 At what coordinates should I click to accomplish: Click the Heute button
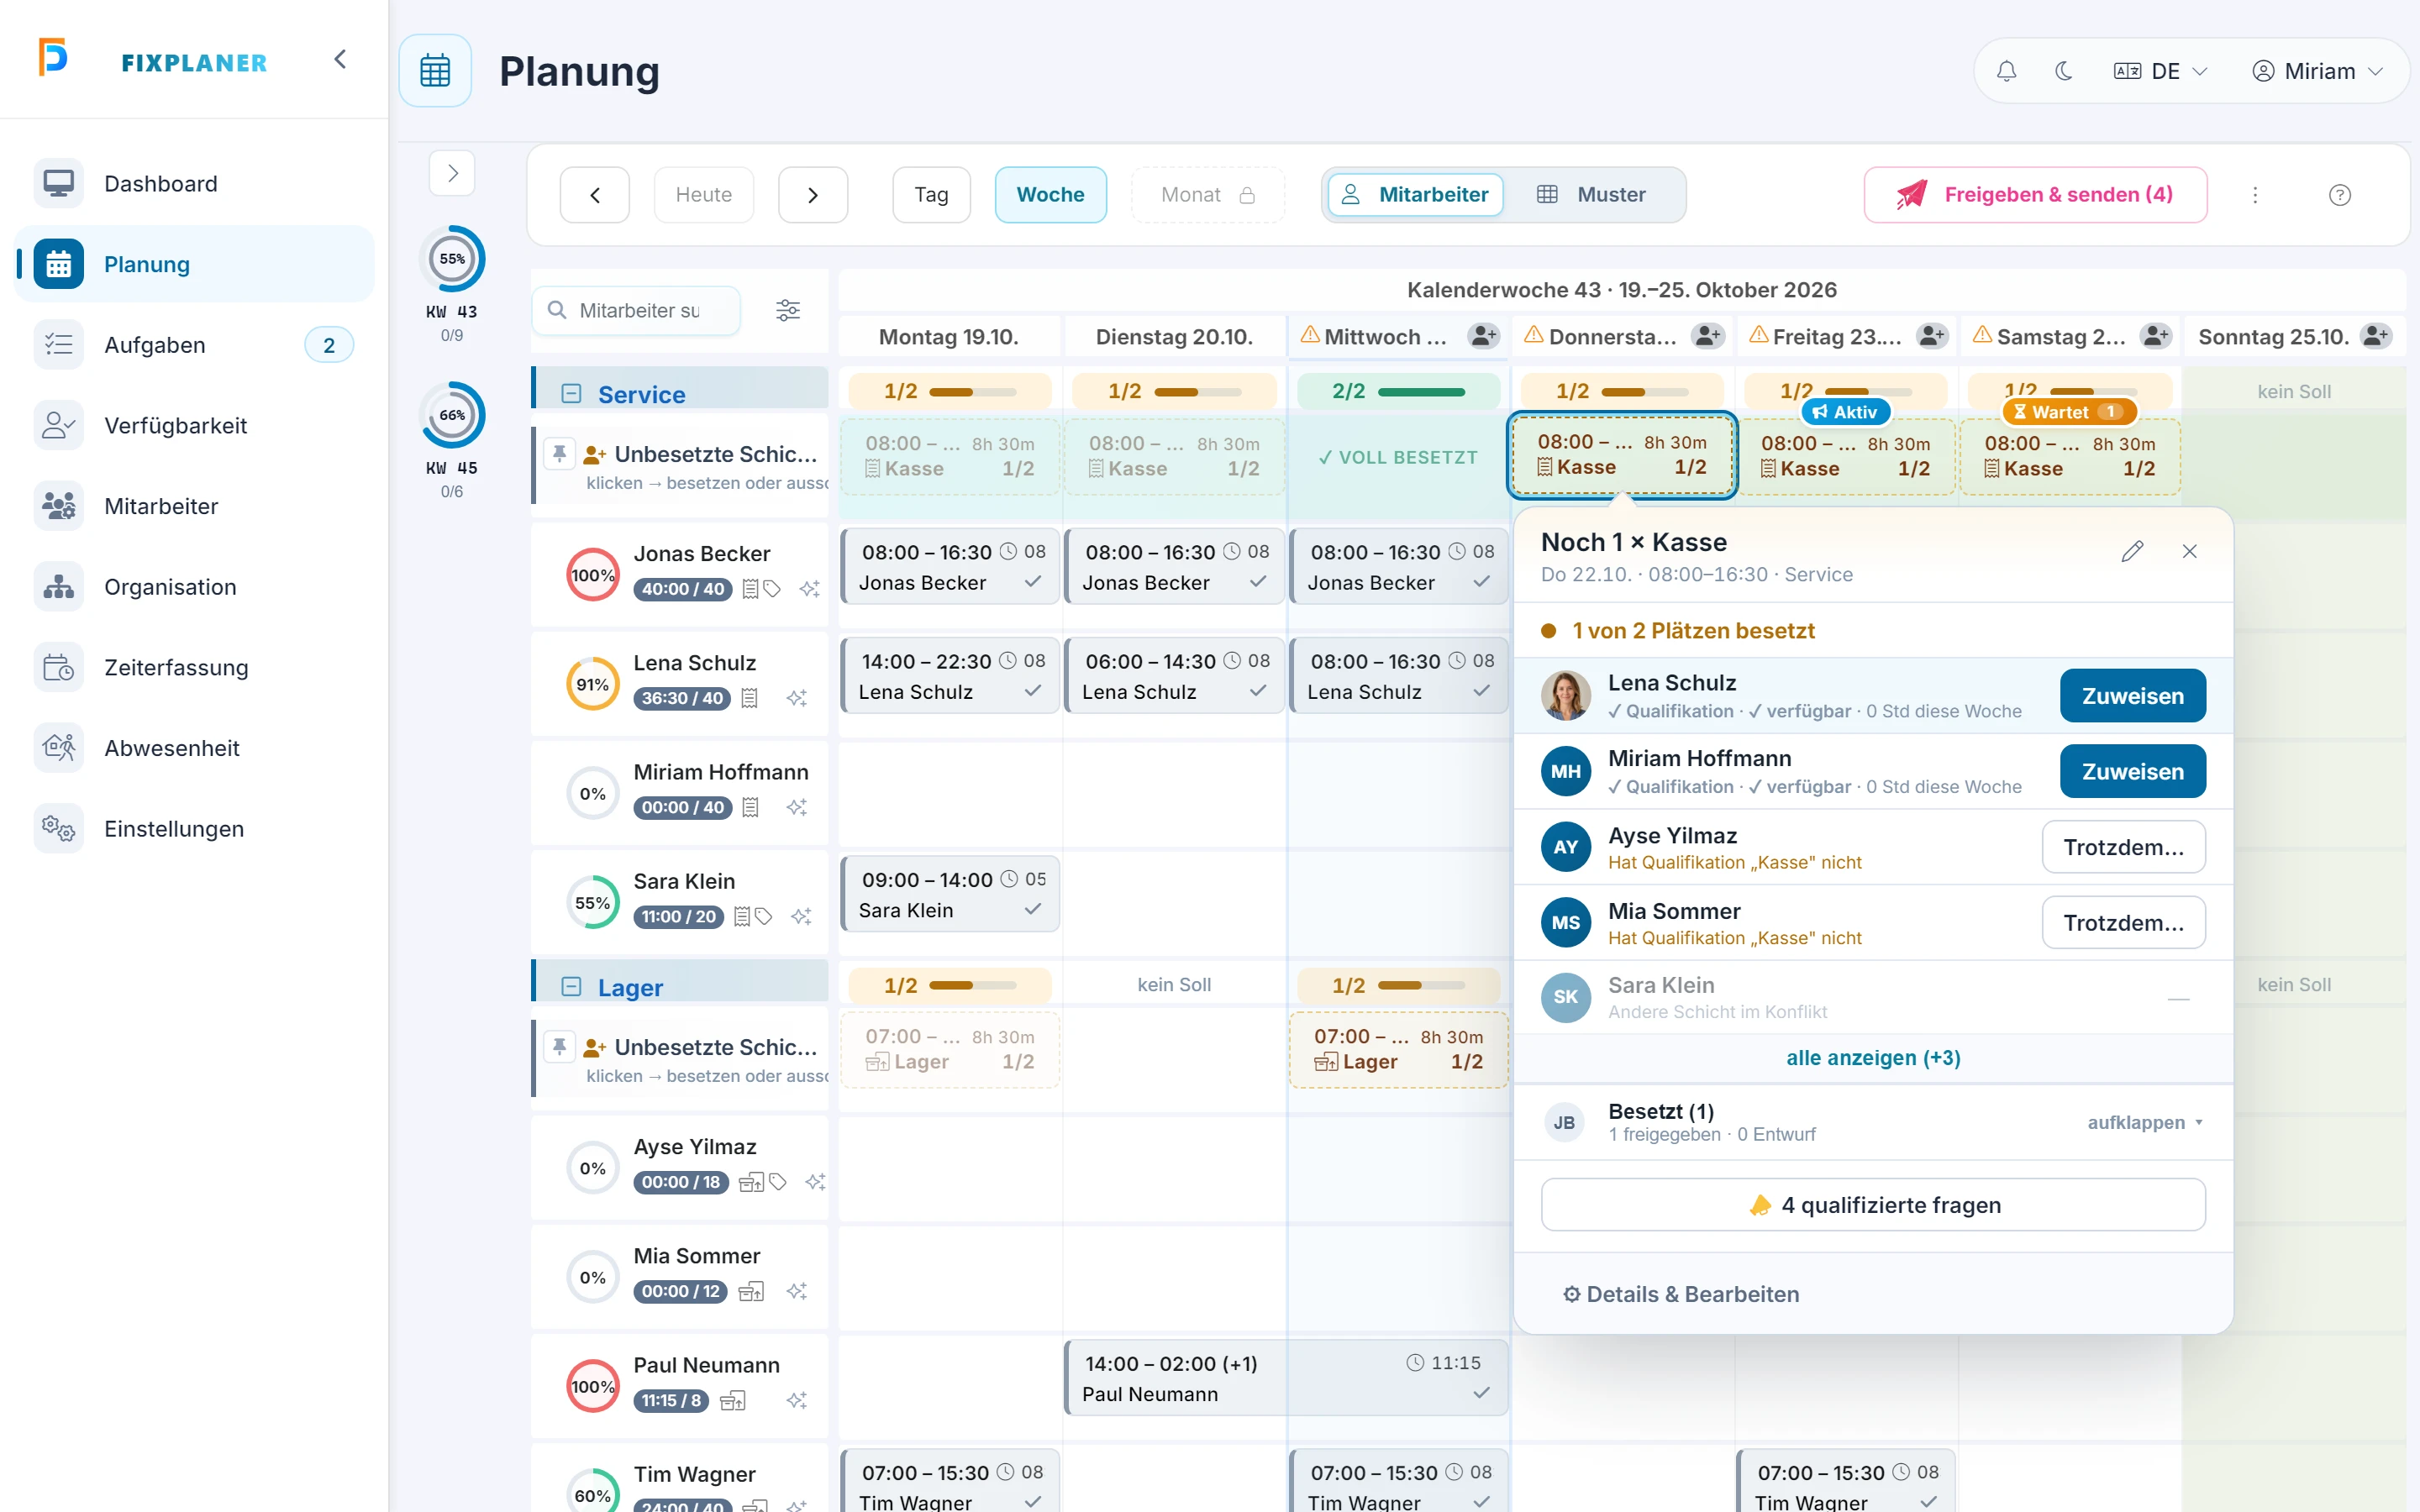704,195
